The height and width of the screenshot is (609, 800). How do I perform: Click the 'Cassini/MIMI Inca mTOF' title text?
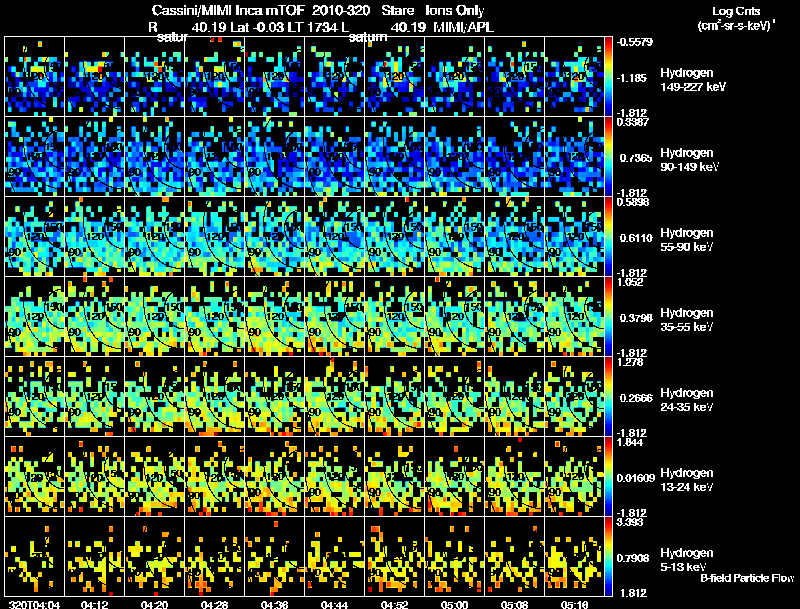pyautogui.click(x=228, y=10)
